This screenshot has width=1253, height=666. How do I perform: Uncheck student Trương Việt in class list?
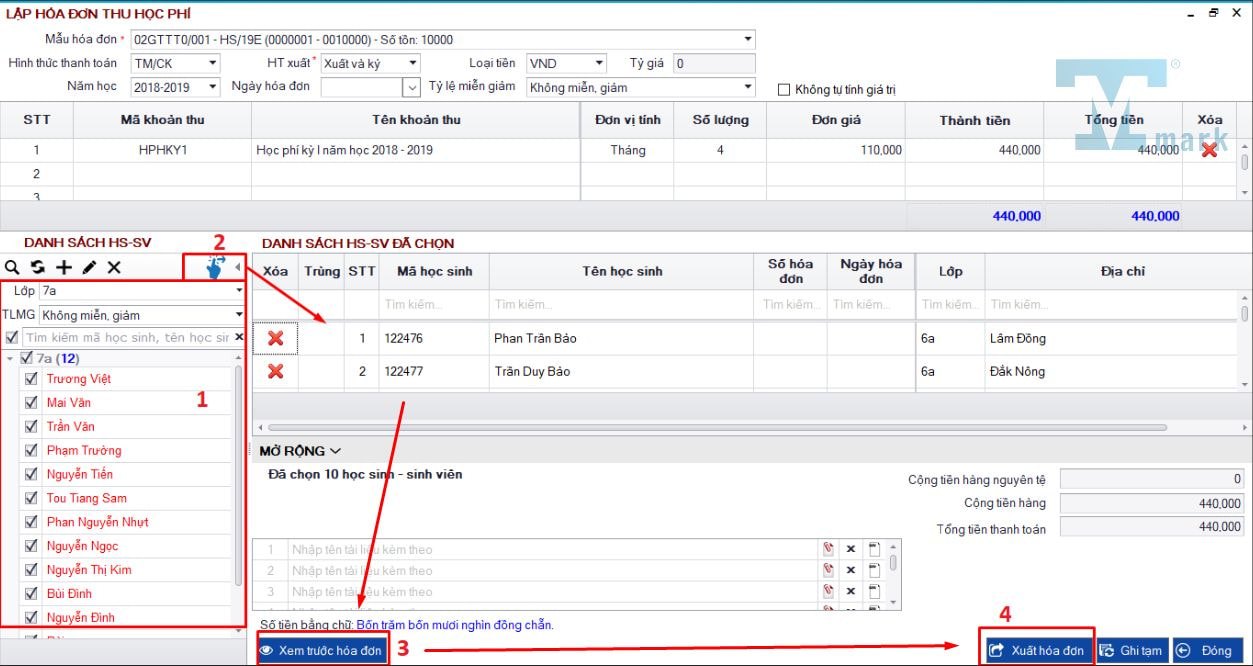pyautogui.click(x=31, y=379)
